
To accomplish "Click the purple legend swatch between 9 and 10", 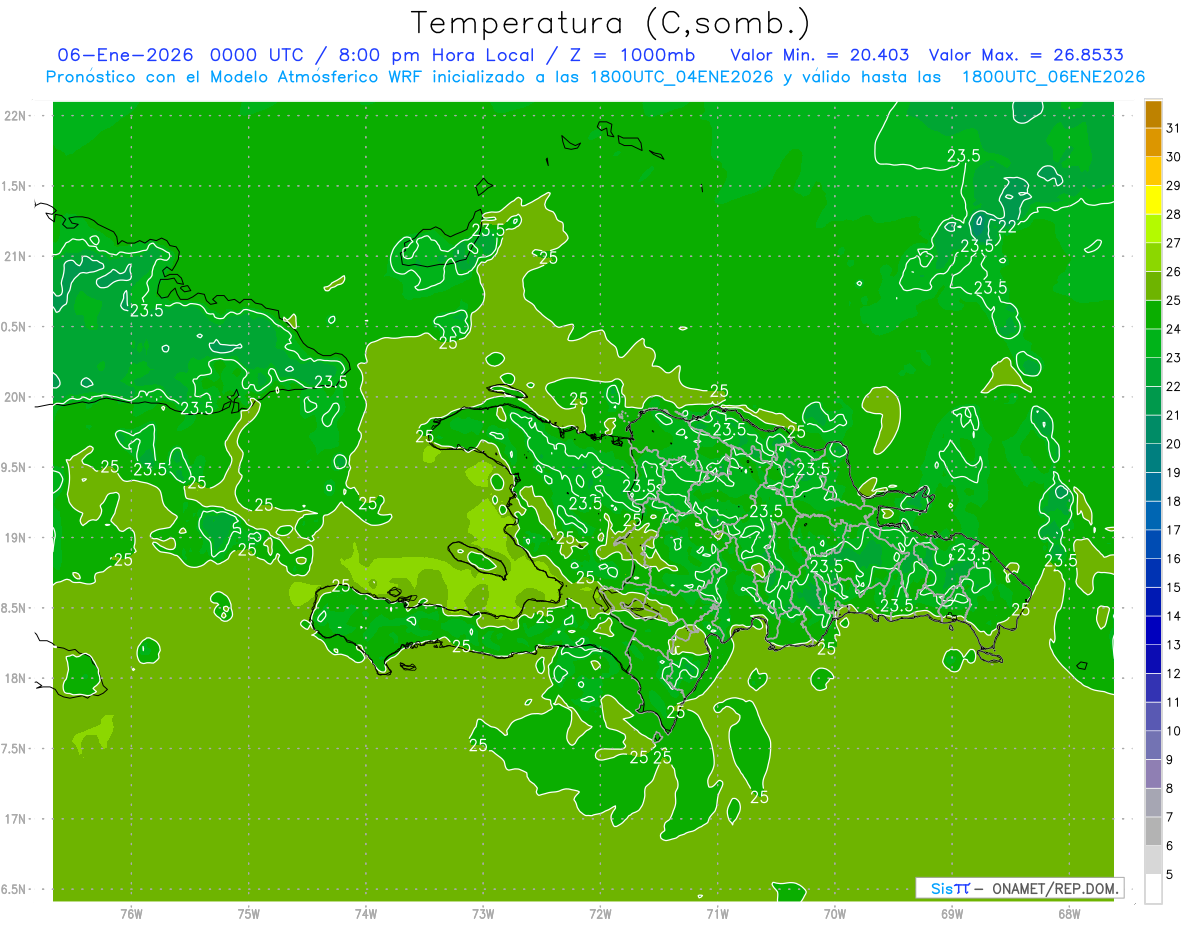I will (1153, 745).
